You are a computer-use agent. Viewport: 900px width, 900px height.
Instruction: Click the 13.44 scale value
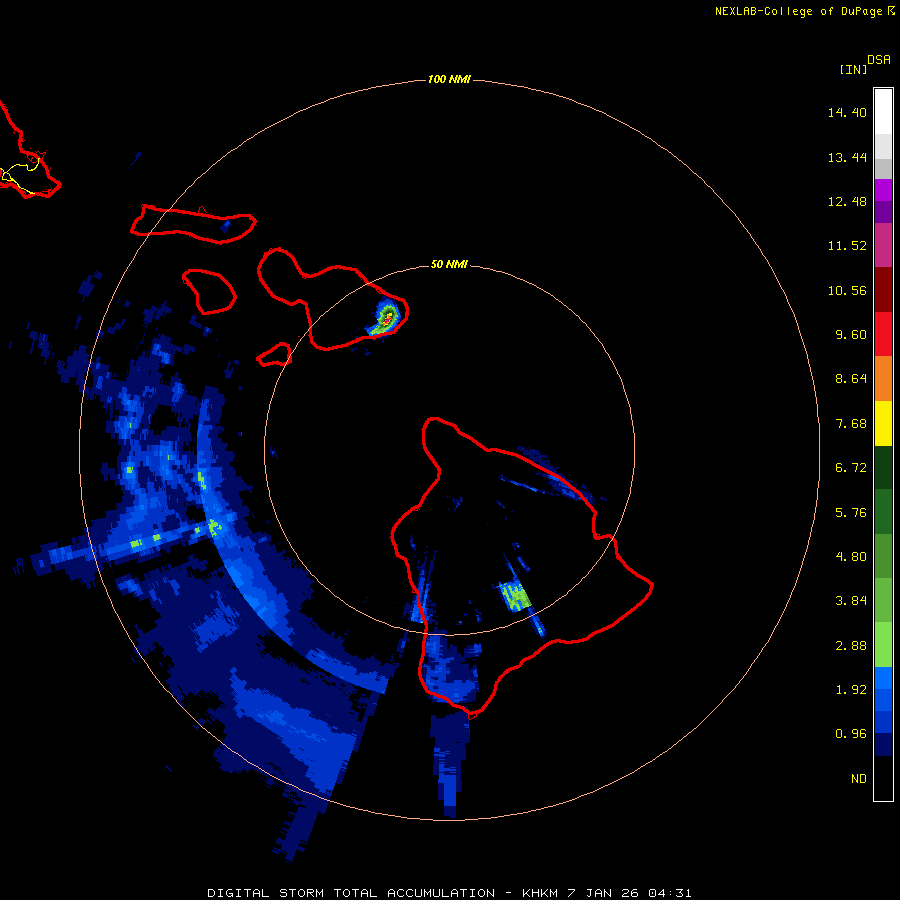click(x=847, y=157)
